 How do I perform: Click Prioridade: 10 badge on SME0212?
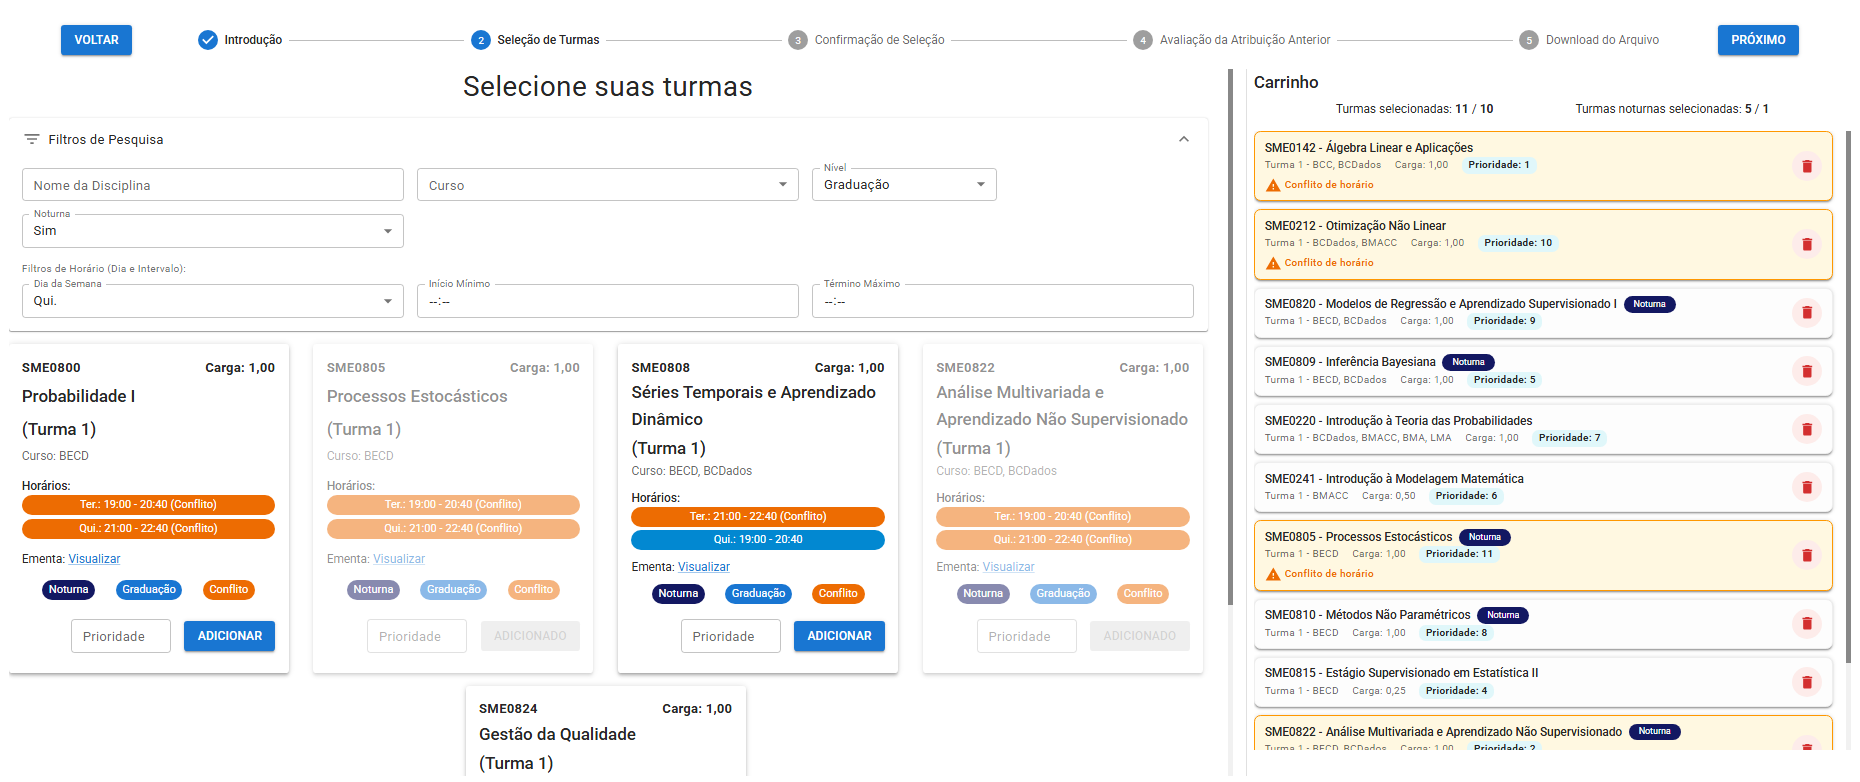1518,243
